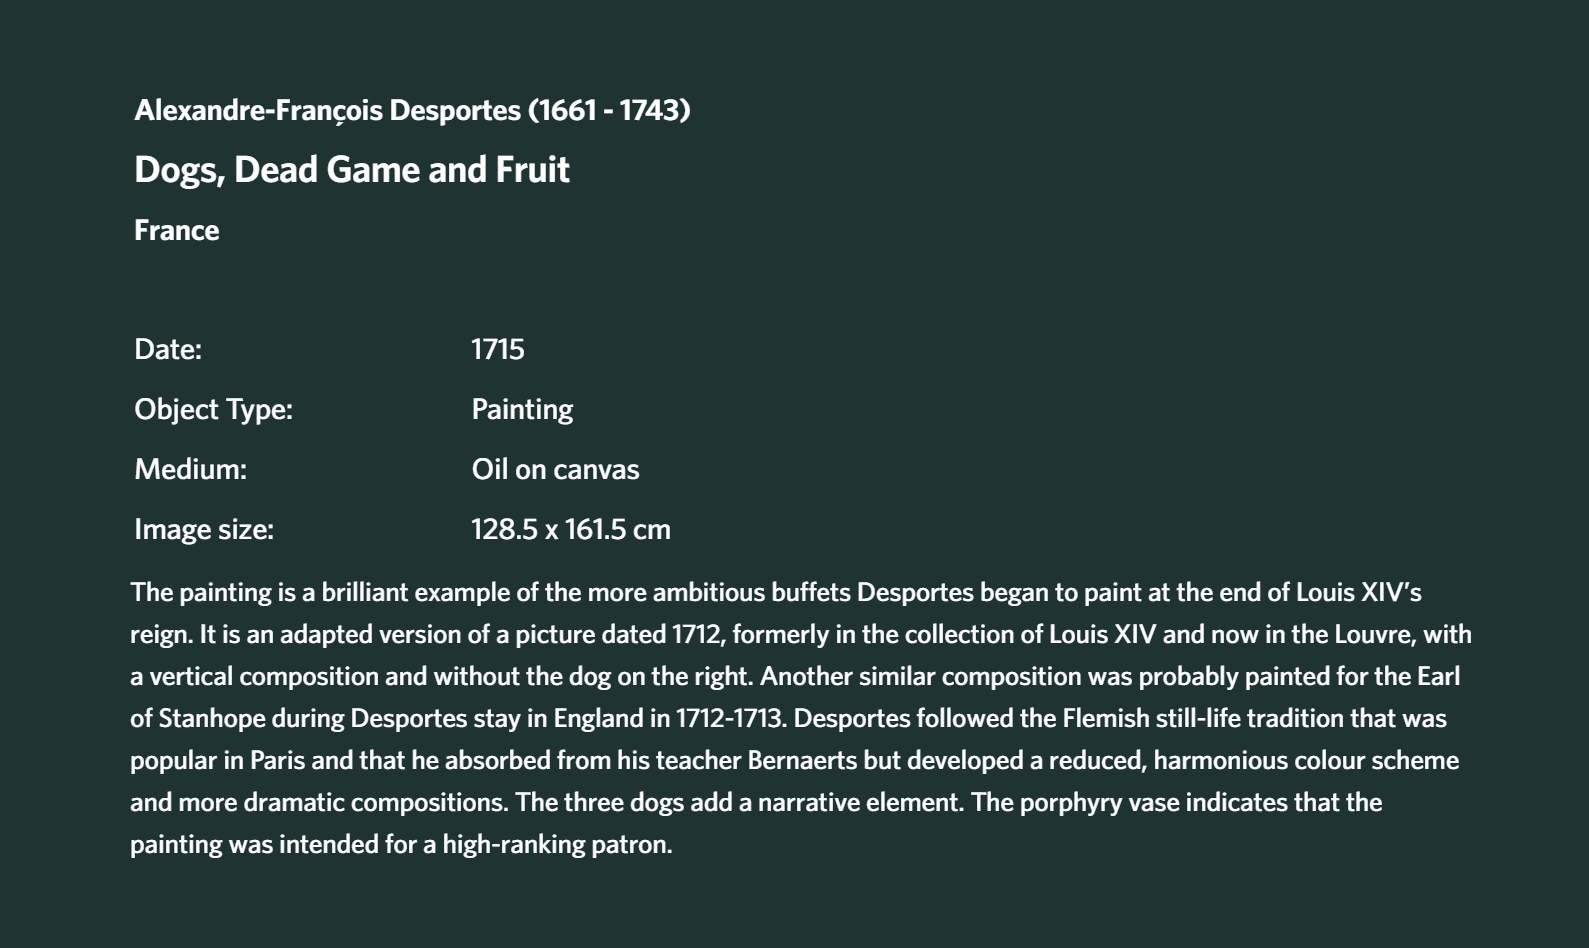
Task: Click the Image size label
Action: 204,529
